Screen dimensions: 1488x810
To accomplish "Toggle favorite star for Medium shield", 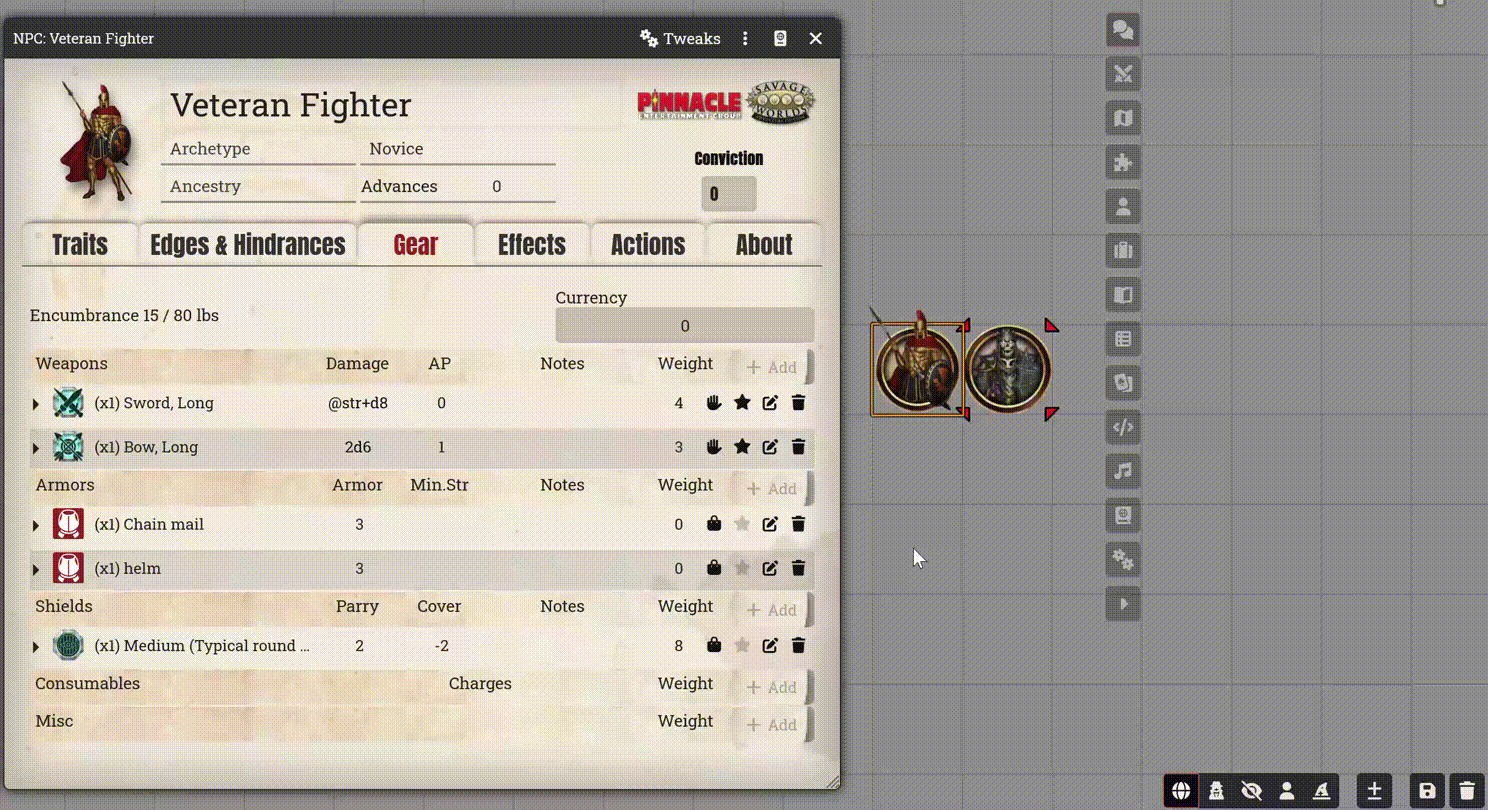I will [742, 646].
